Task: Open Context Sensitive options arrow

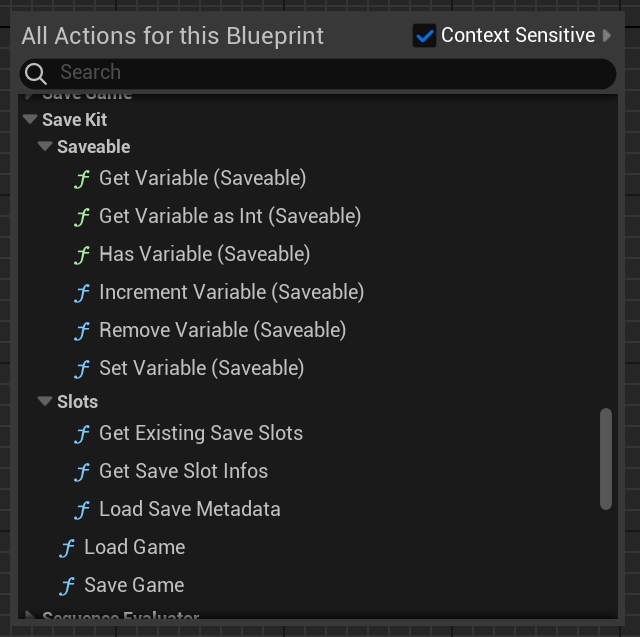Action: click(x=607, y=36)
